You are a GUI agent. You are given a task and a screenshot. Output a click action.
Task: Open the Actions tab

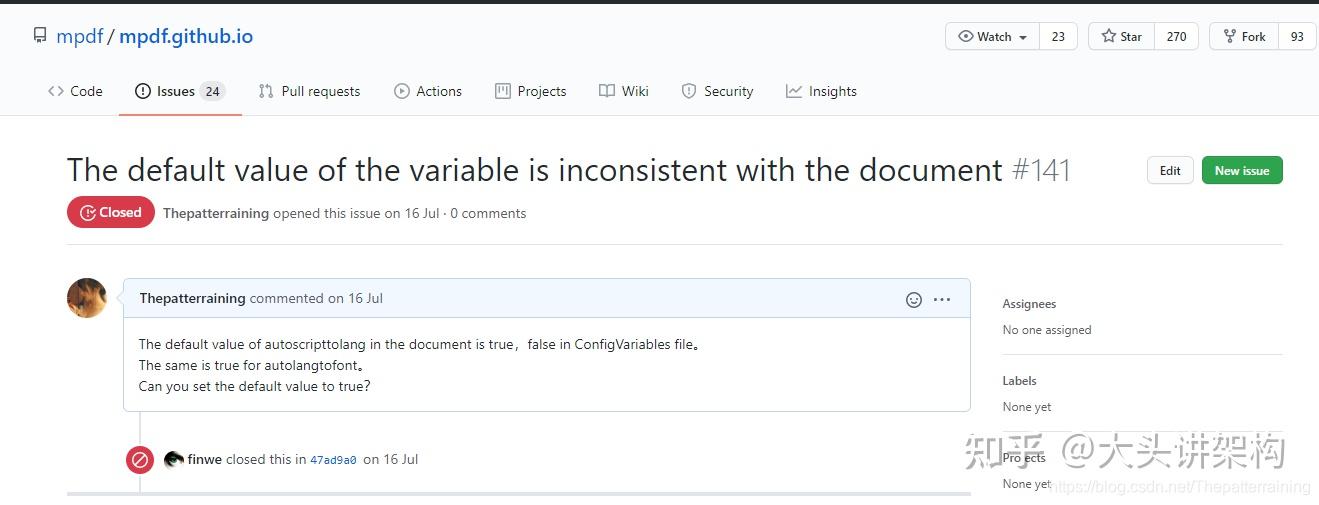(428, 91)
